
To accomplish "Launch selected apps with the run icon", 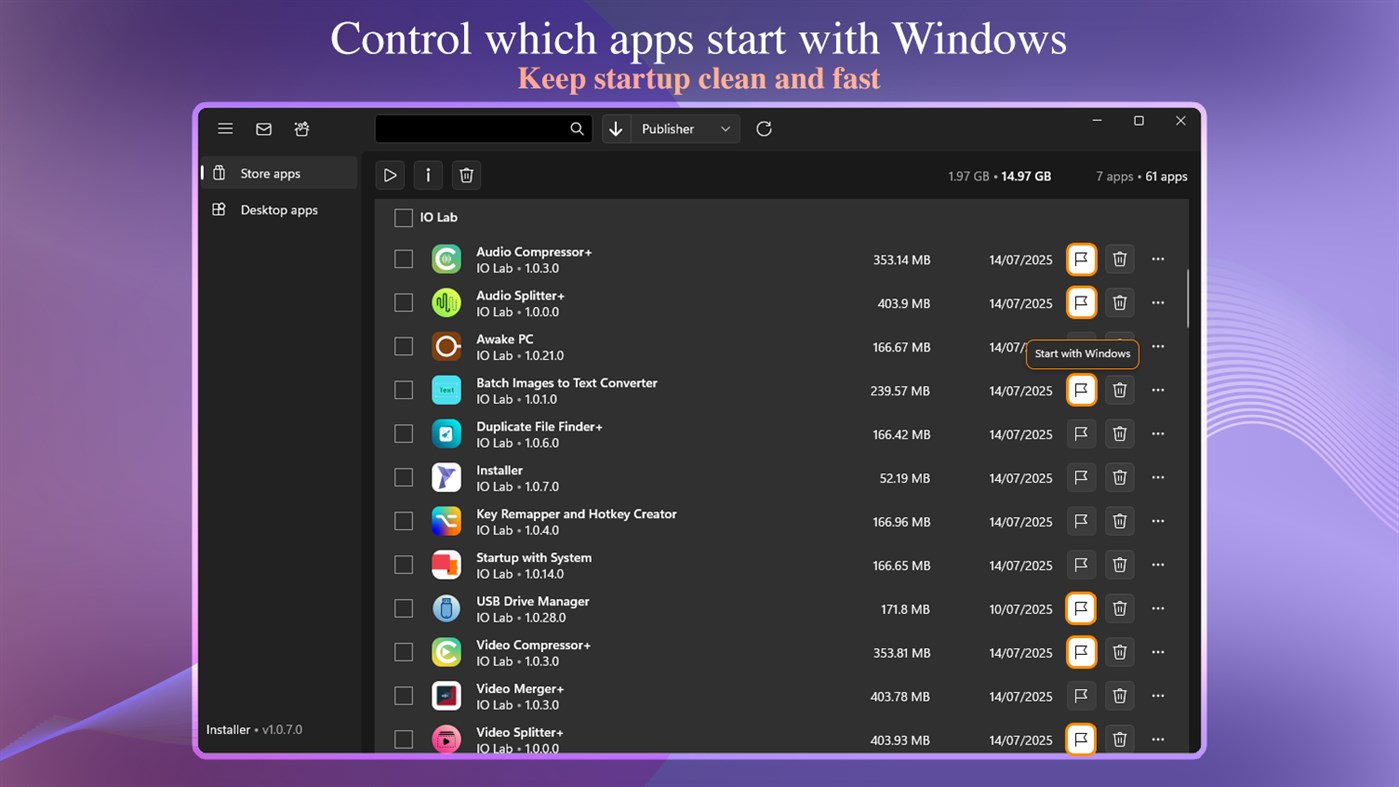I will [390, 175].
